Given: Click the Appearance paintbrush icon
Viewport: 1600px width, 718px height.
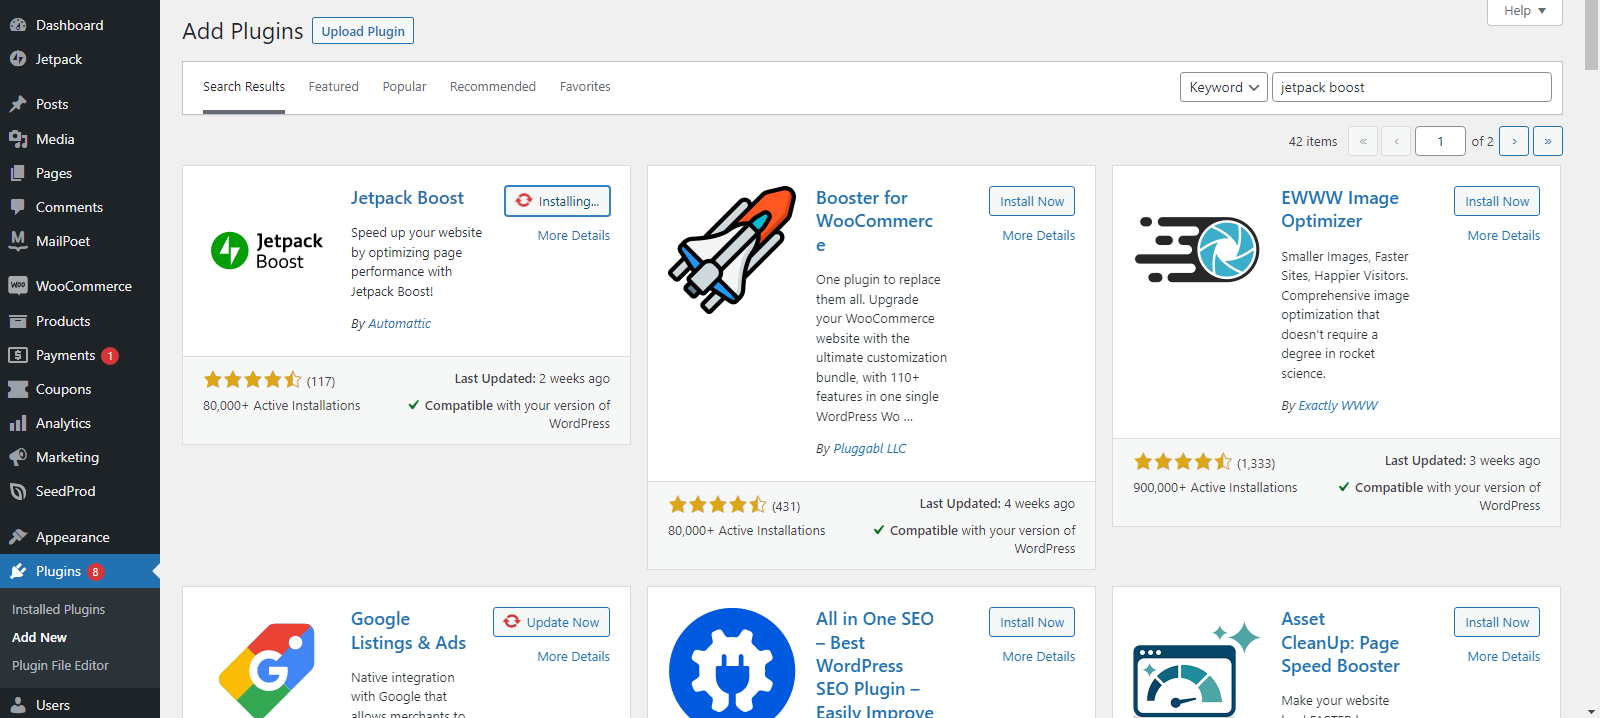Looking at the screenshot, I should (x=18, y=537).
